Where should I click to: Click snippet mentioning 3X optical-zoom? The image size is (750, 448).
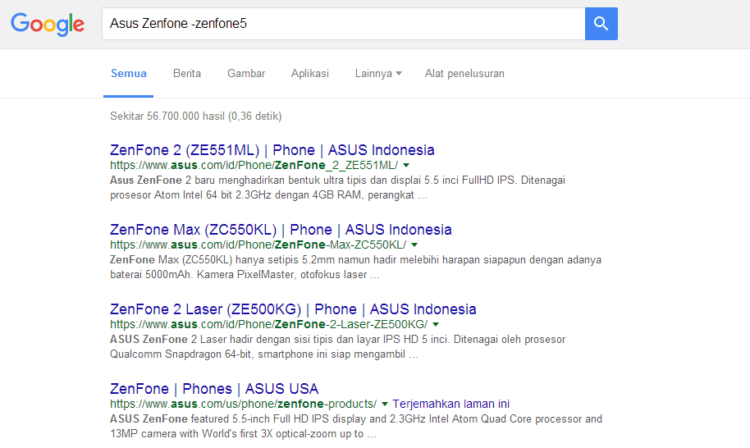pyautogui.click(x=356, y=426)
